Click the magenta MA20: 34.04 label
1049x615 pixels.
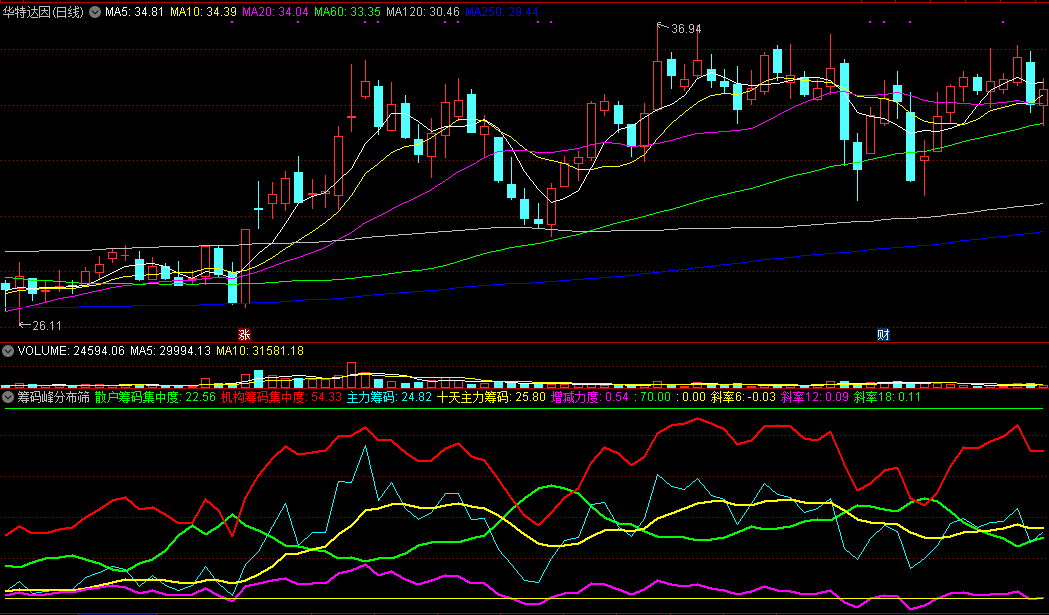pos(276,12)
